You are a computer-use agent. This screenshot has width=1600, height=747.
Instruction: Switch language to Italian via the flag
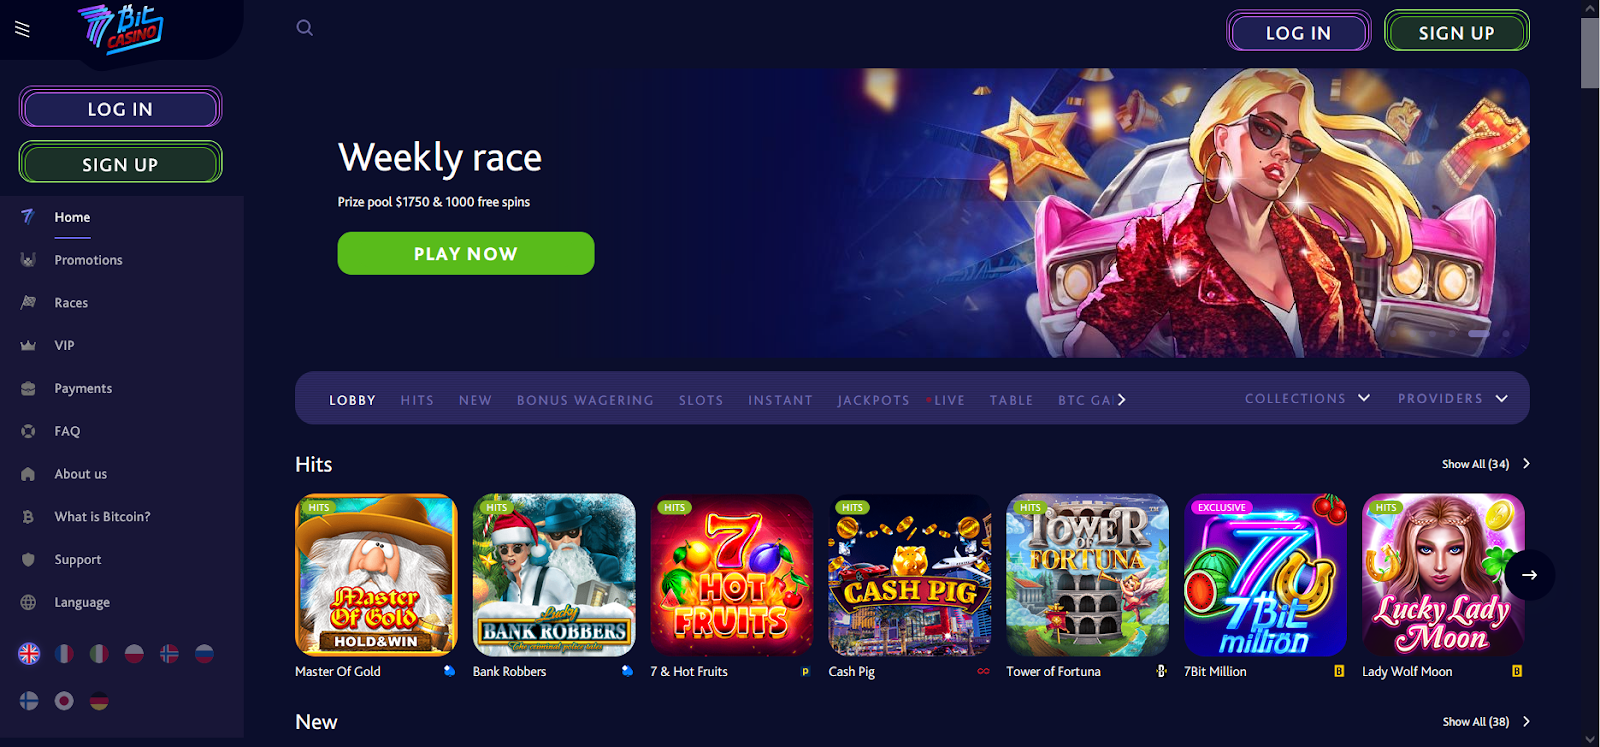click(99, 654)
